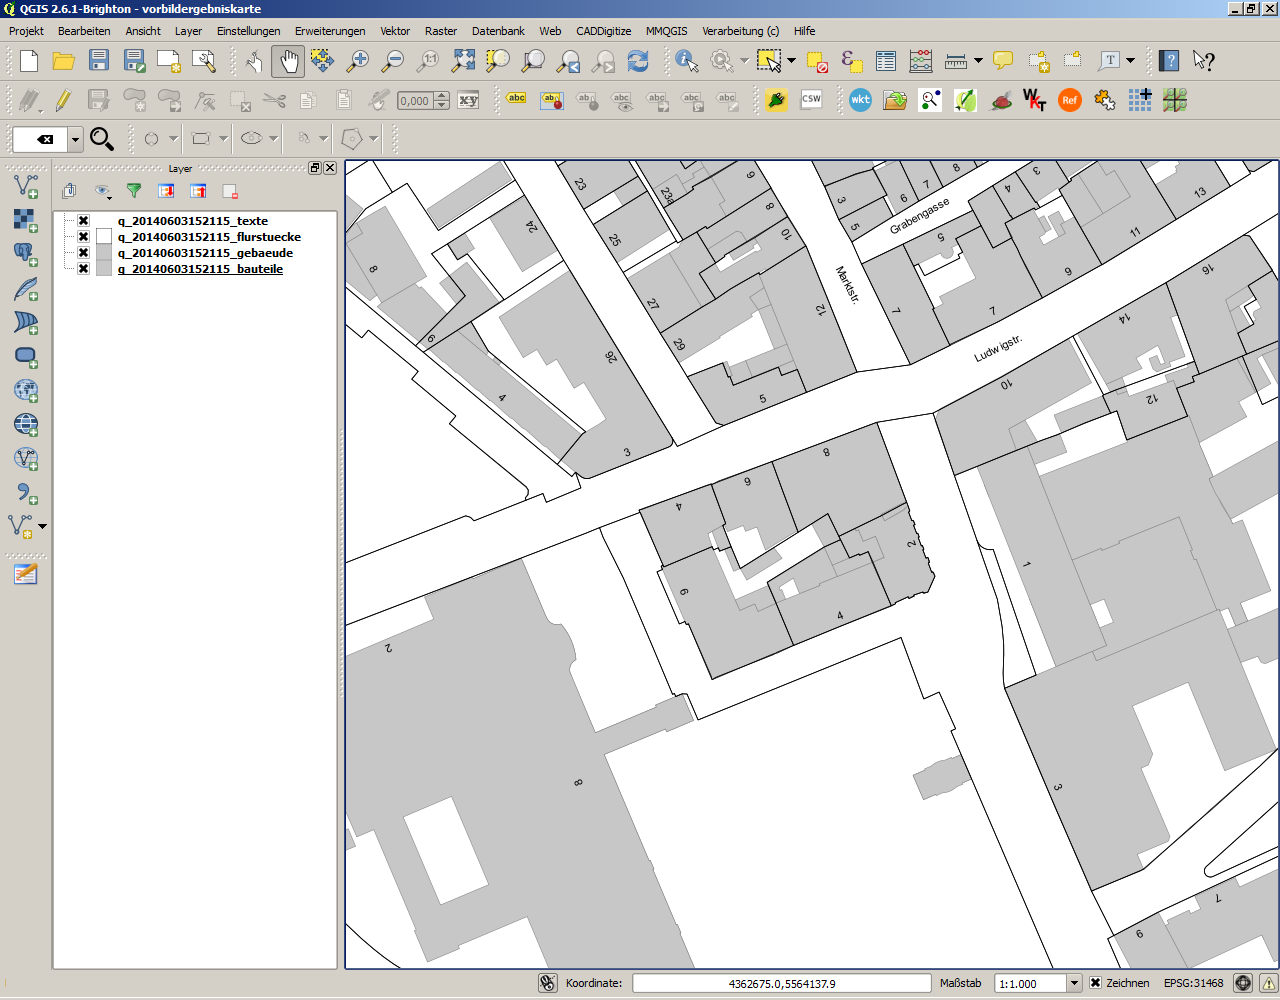Image resolution: width=1280 pixels, height=1000 pixels.
Task: Open the field calculator abacus icon
Action: [921, 61]
